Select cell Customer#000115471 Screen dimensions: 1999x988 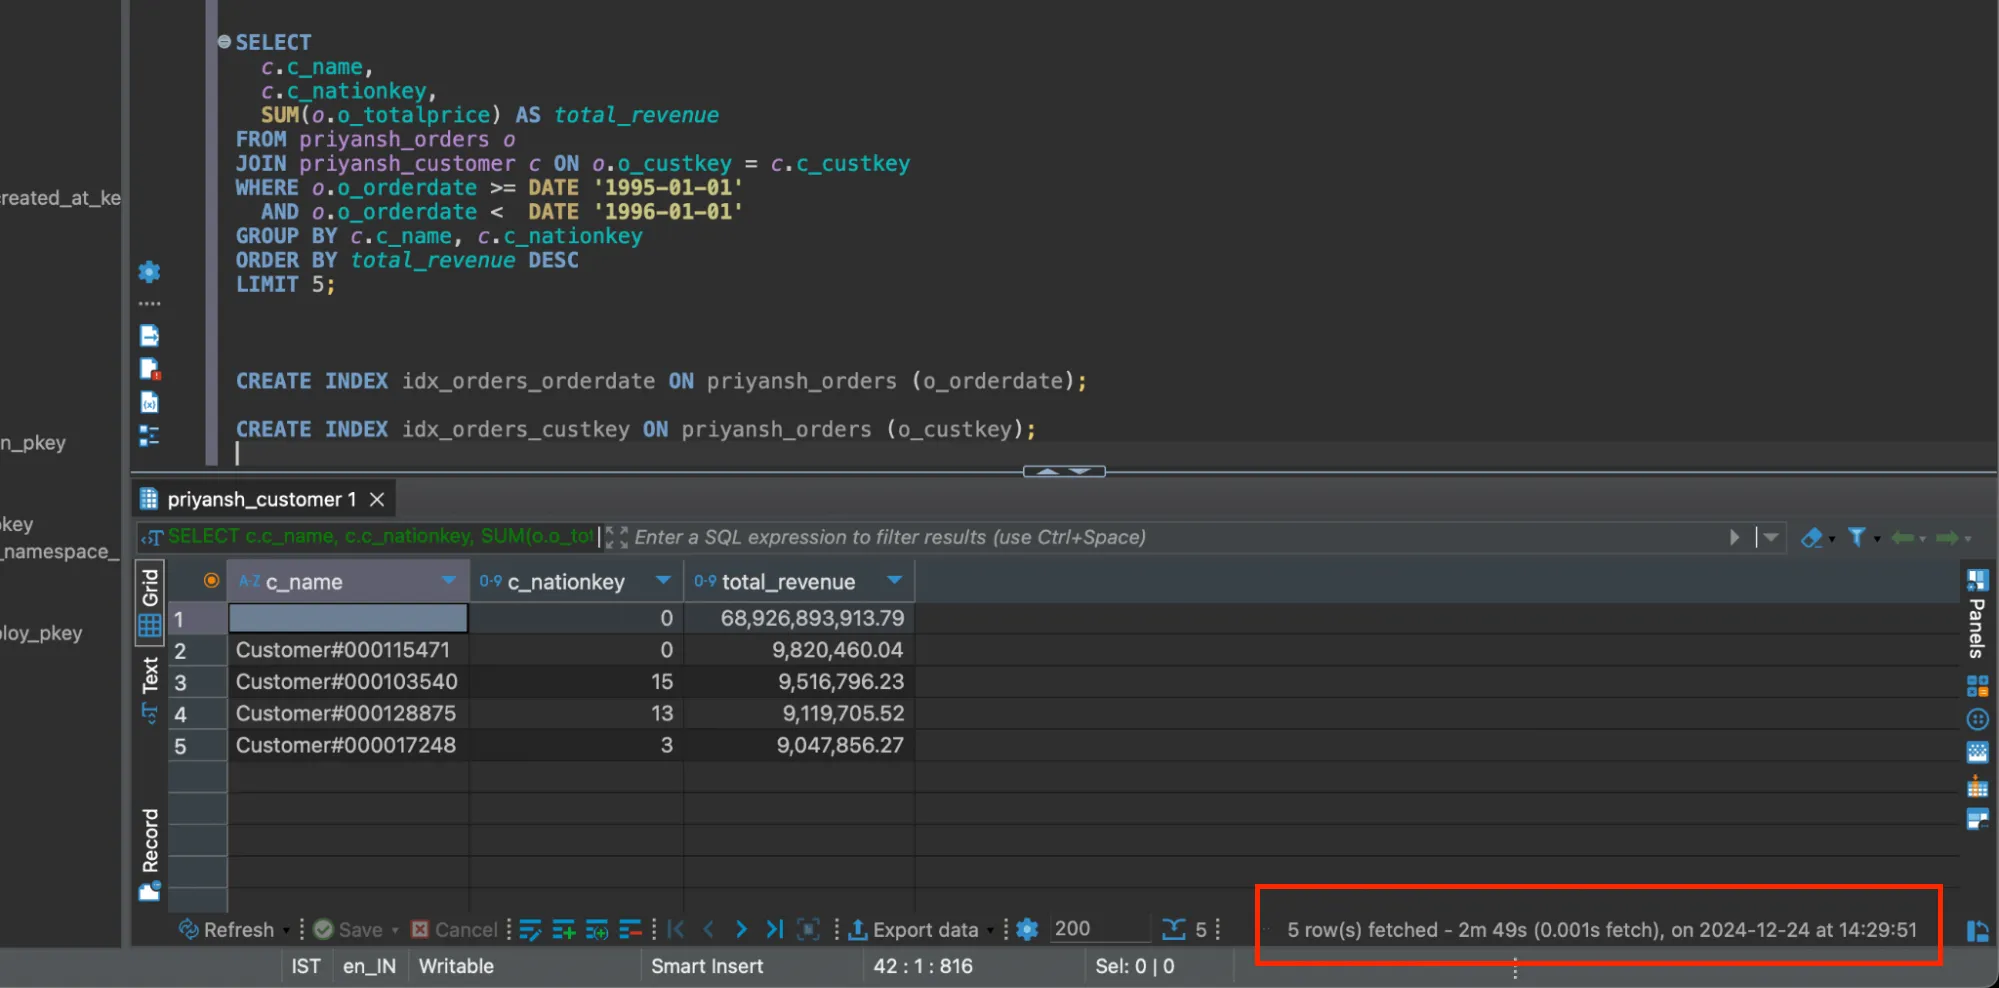[x=348, y=650]
